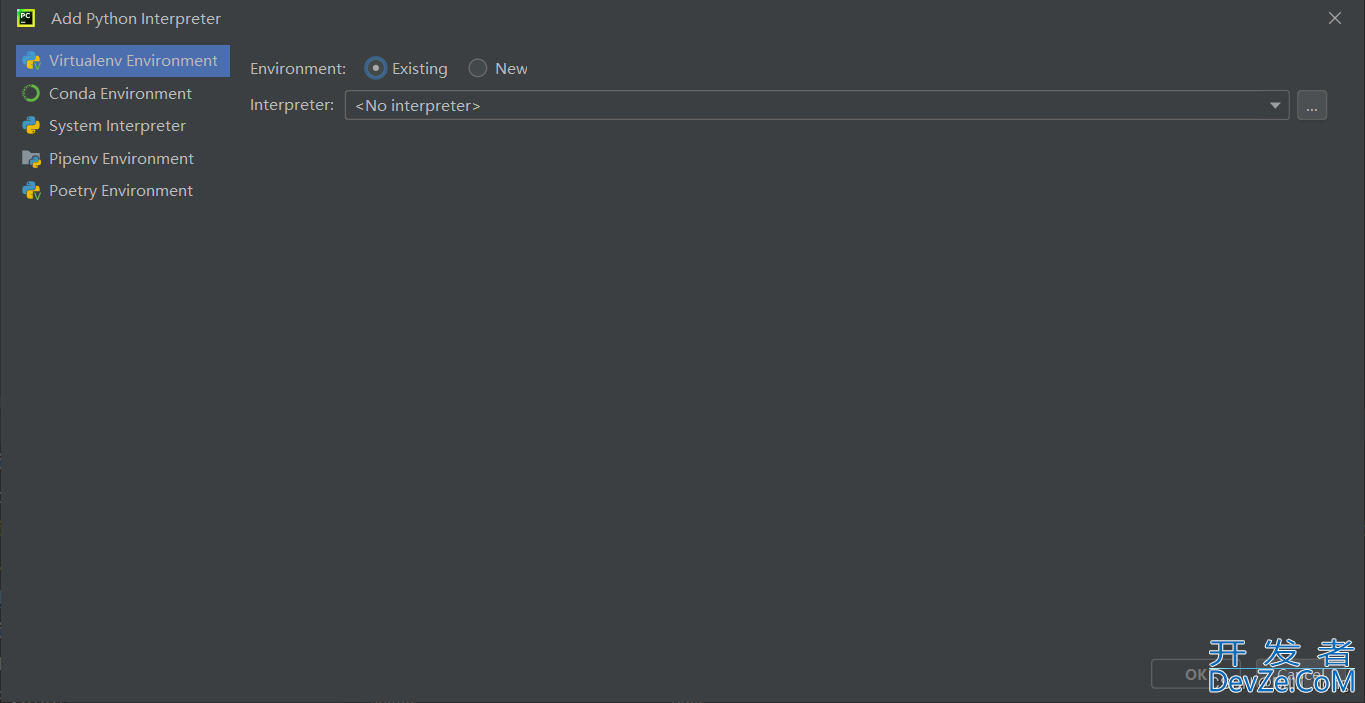Click the Poetry Environment python icon

[32, 191]
